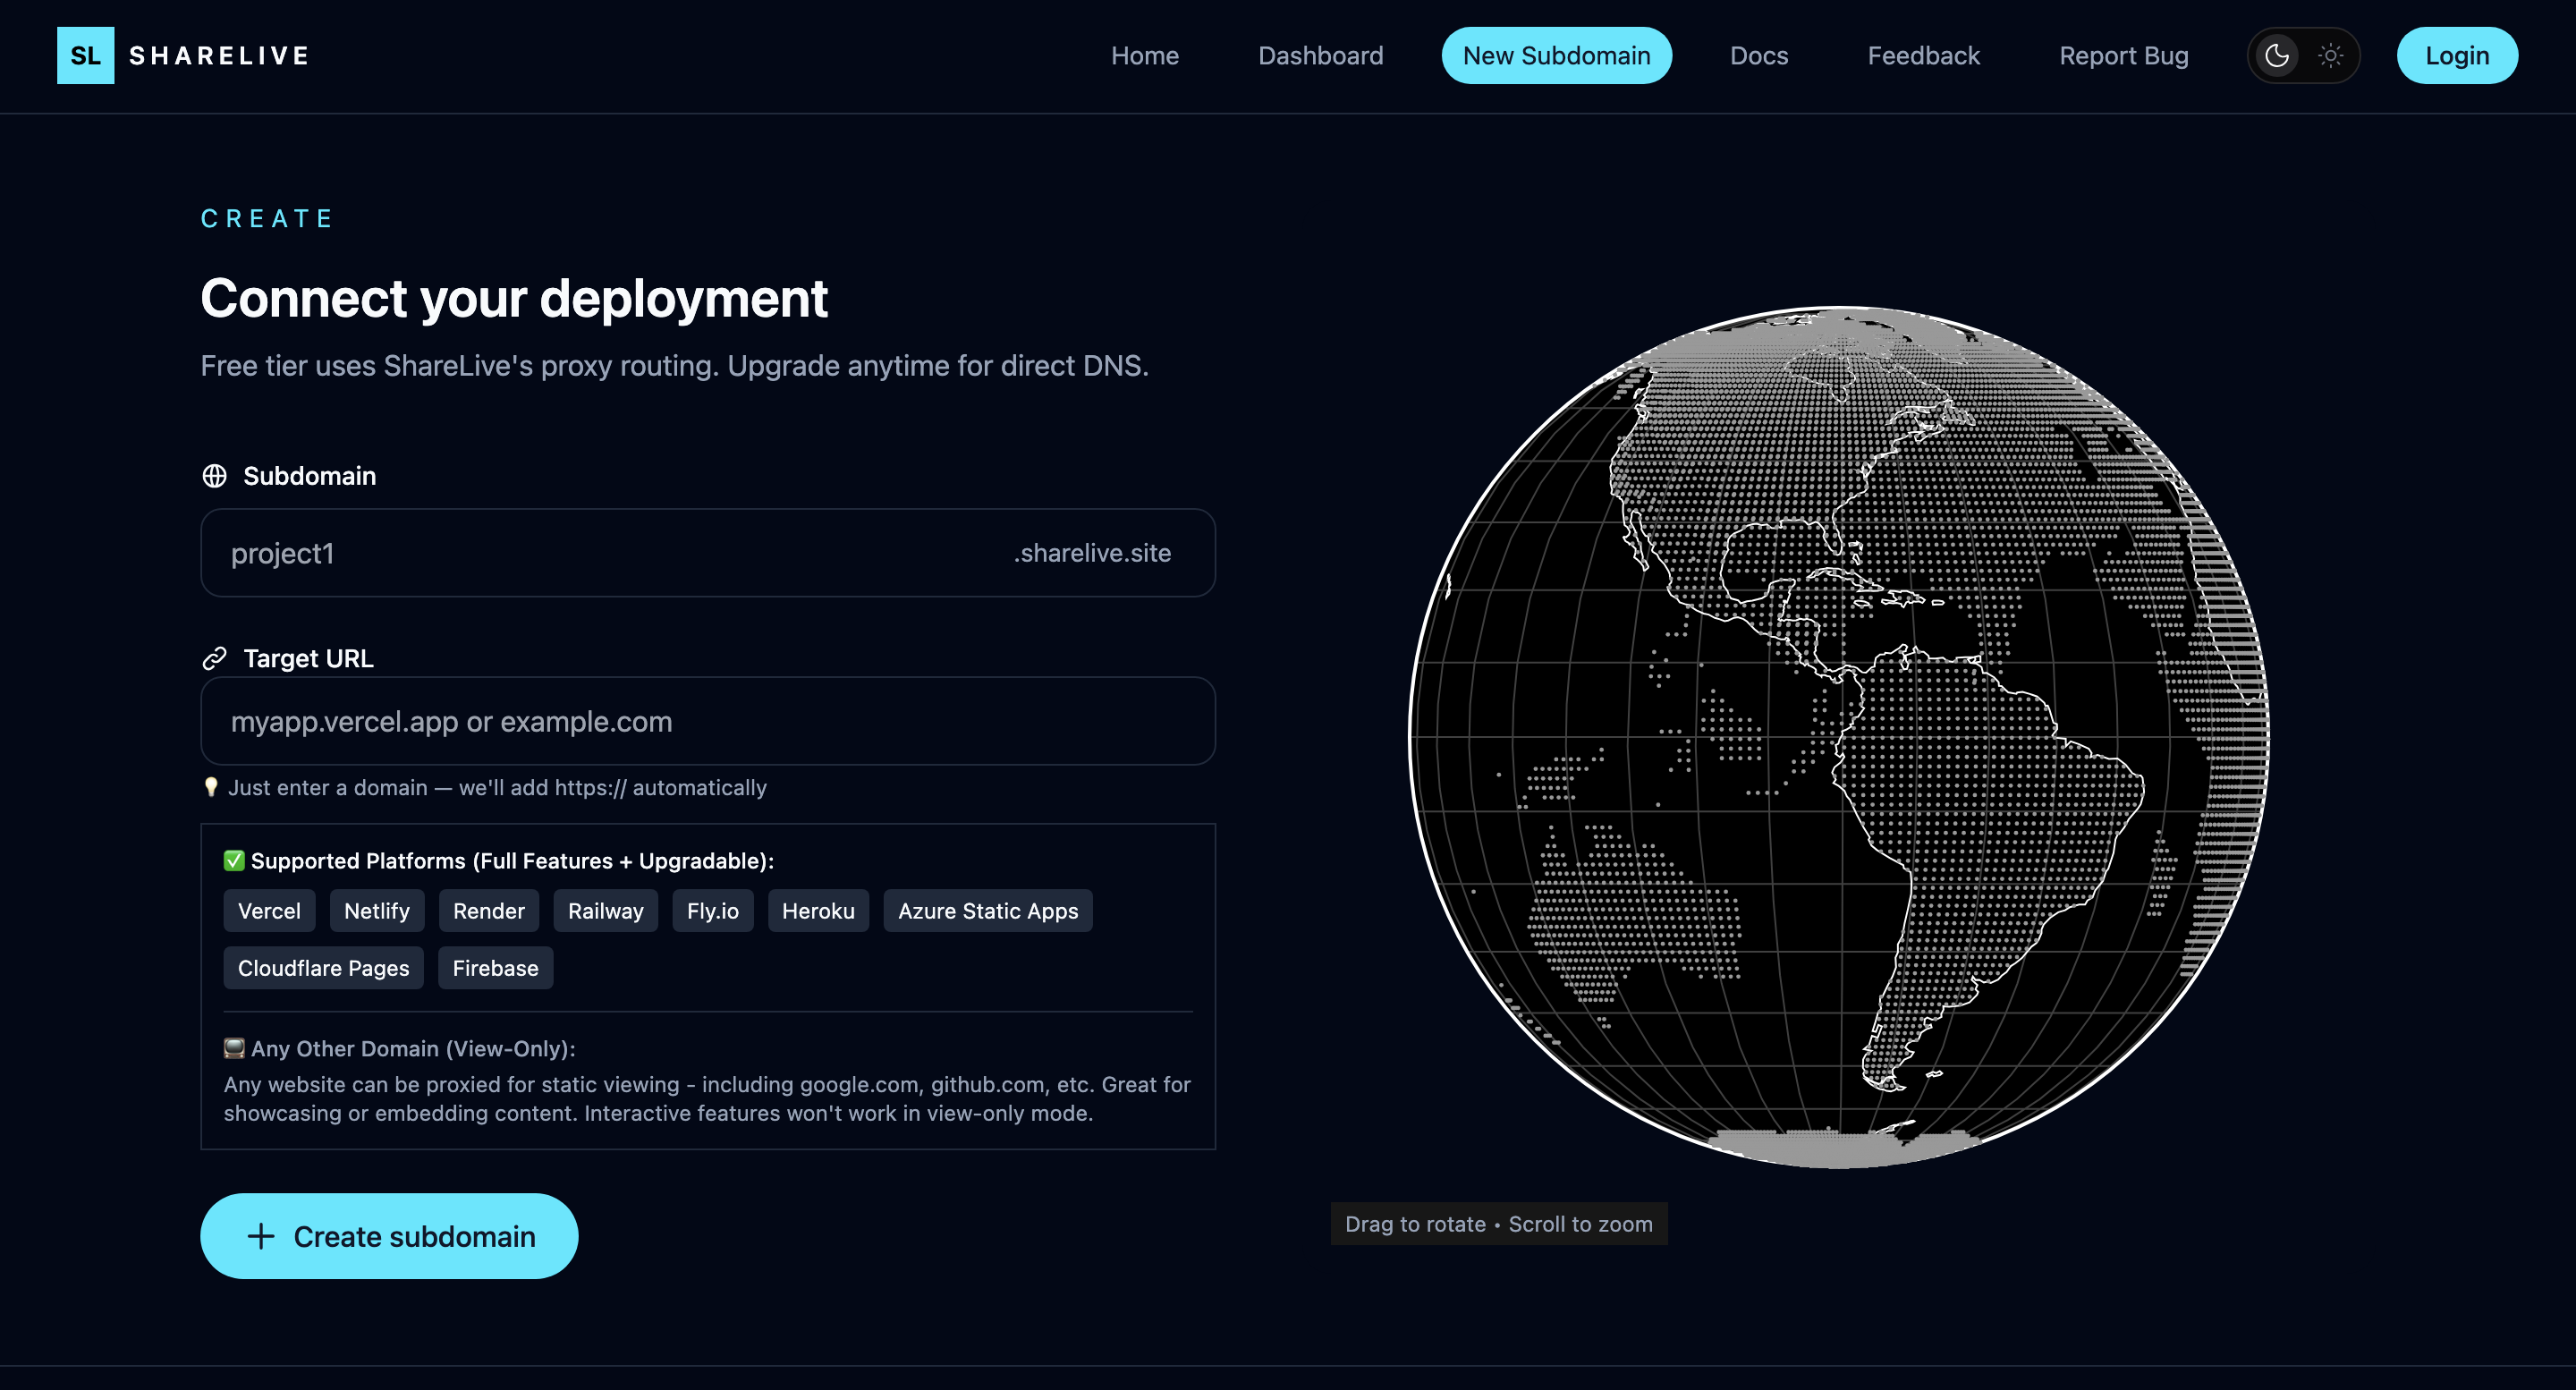Open the Docs nav item

coord(1759,55)
